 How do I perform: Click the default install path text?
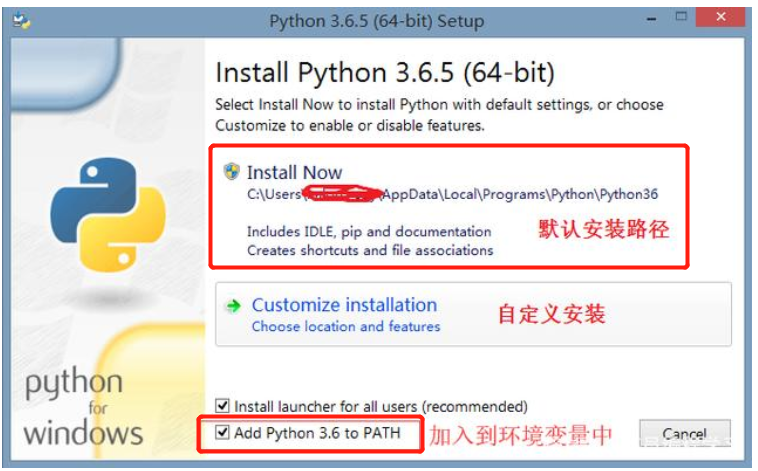point(452,194)
